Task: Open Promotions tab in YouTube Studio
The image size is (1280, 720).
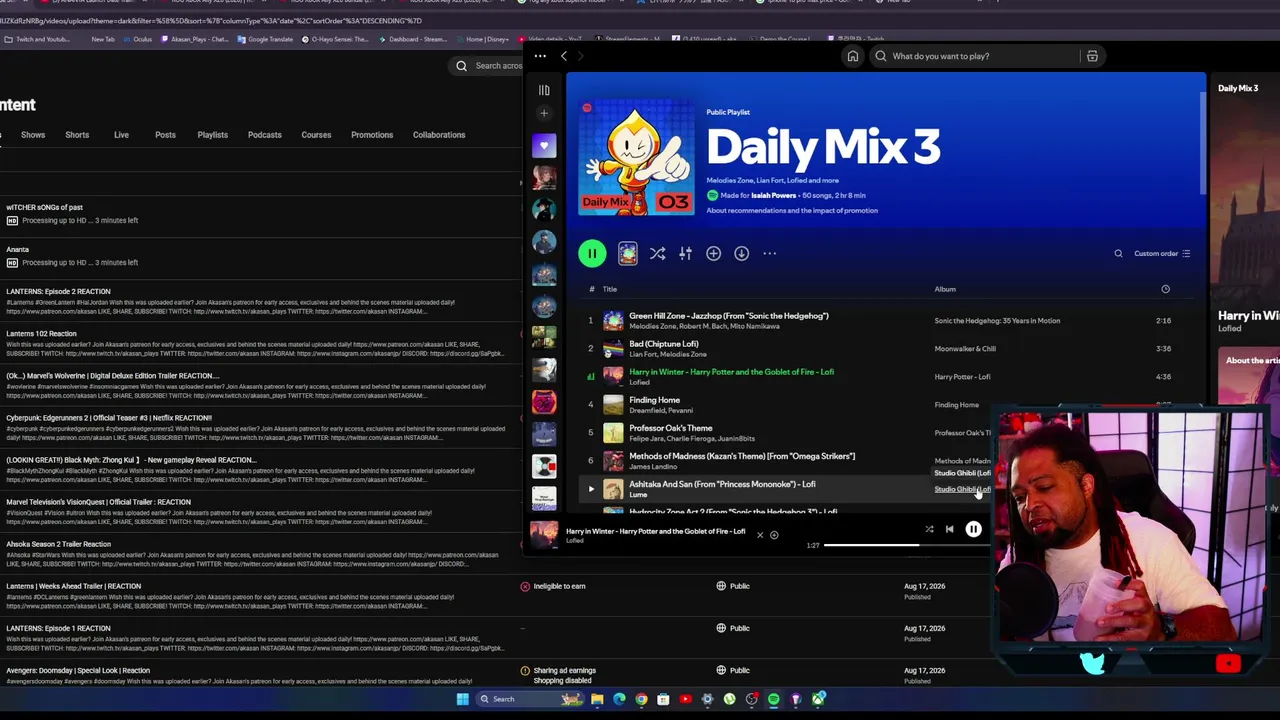Action: coord(372,135)
